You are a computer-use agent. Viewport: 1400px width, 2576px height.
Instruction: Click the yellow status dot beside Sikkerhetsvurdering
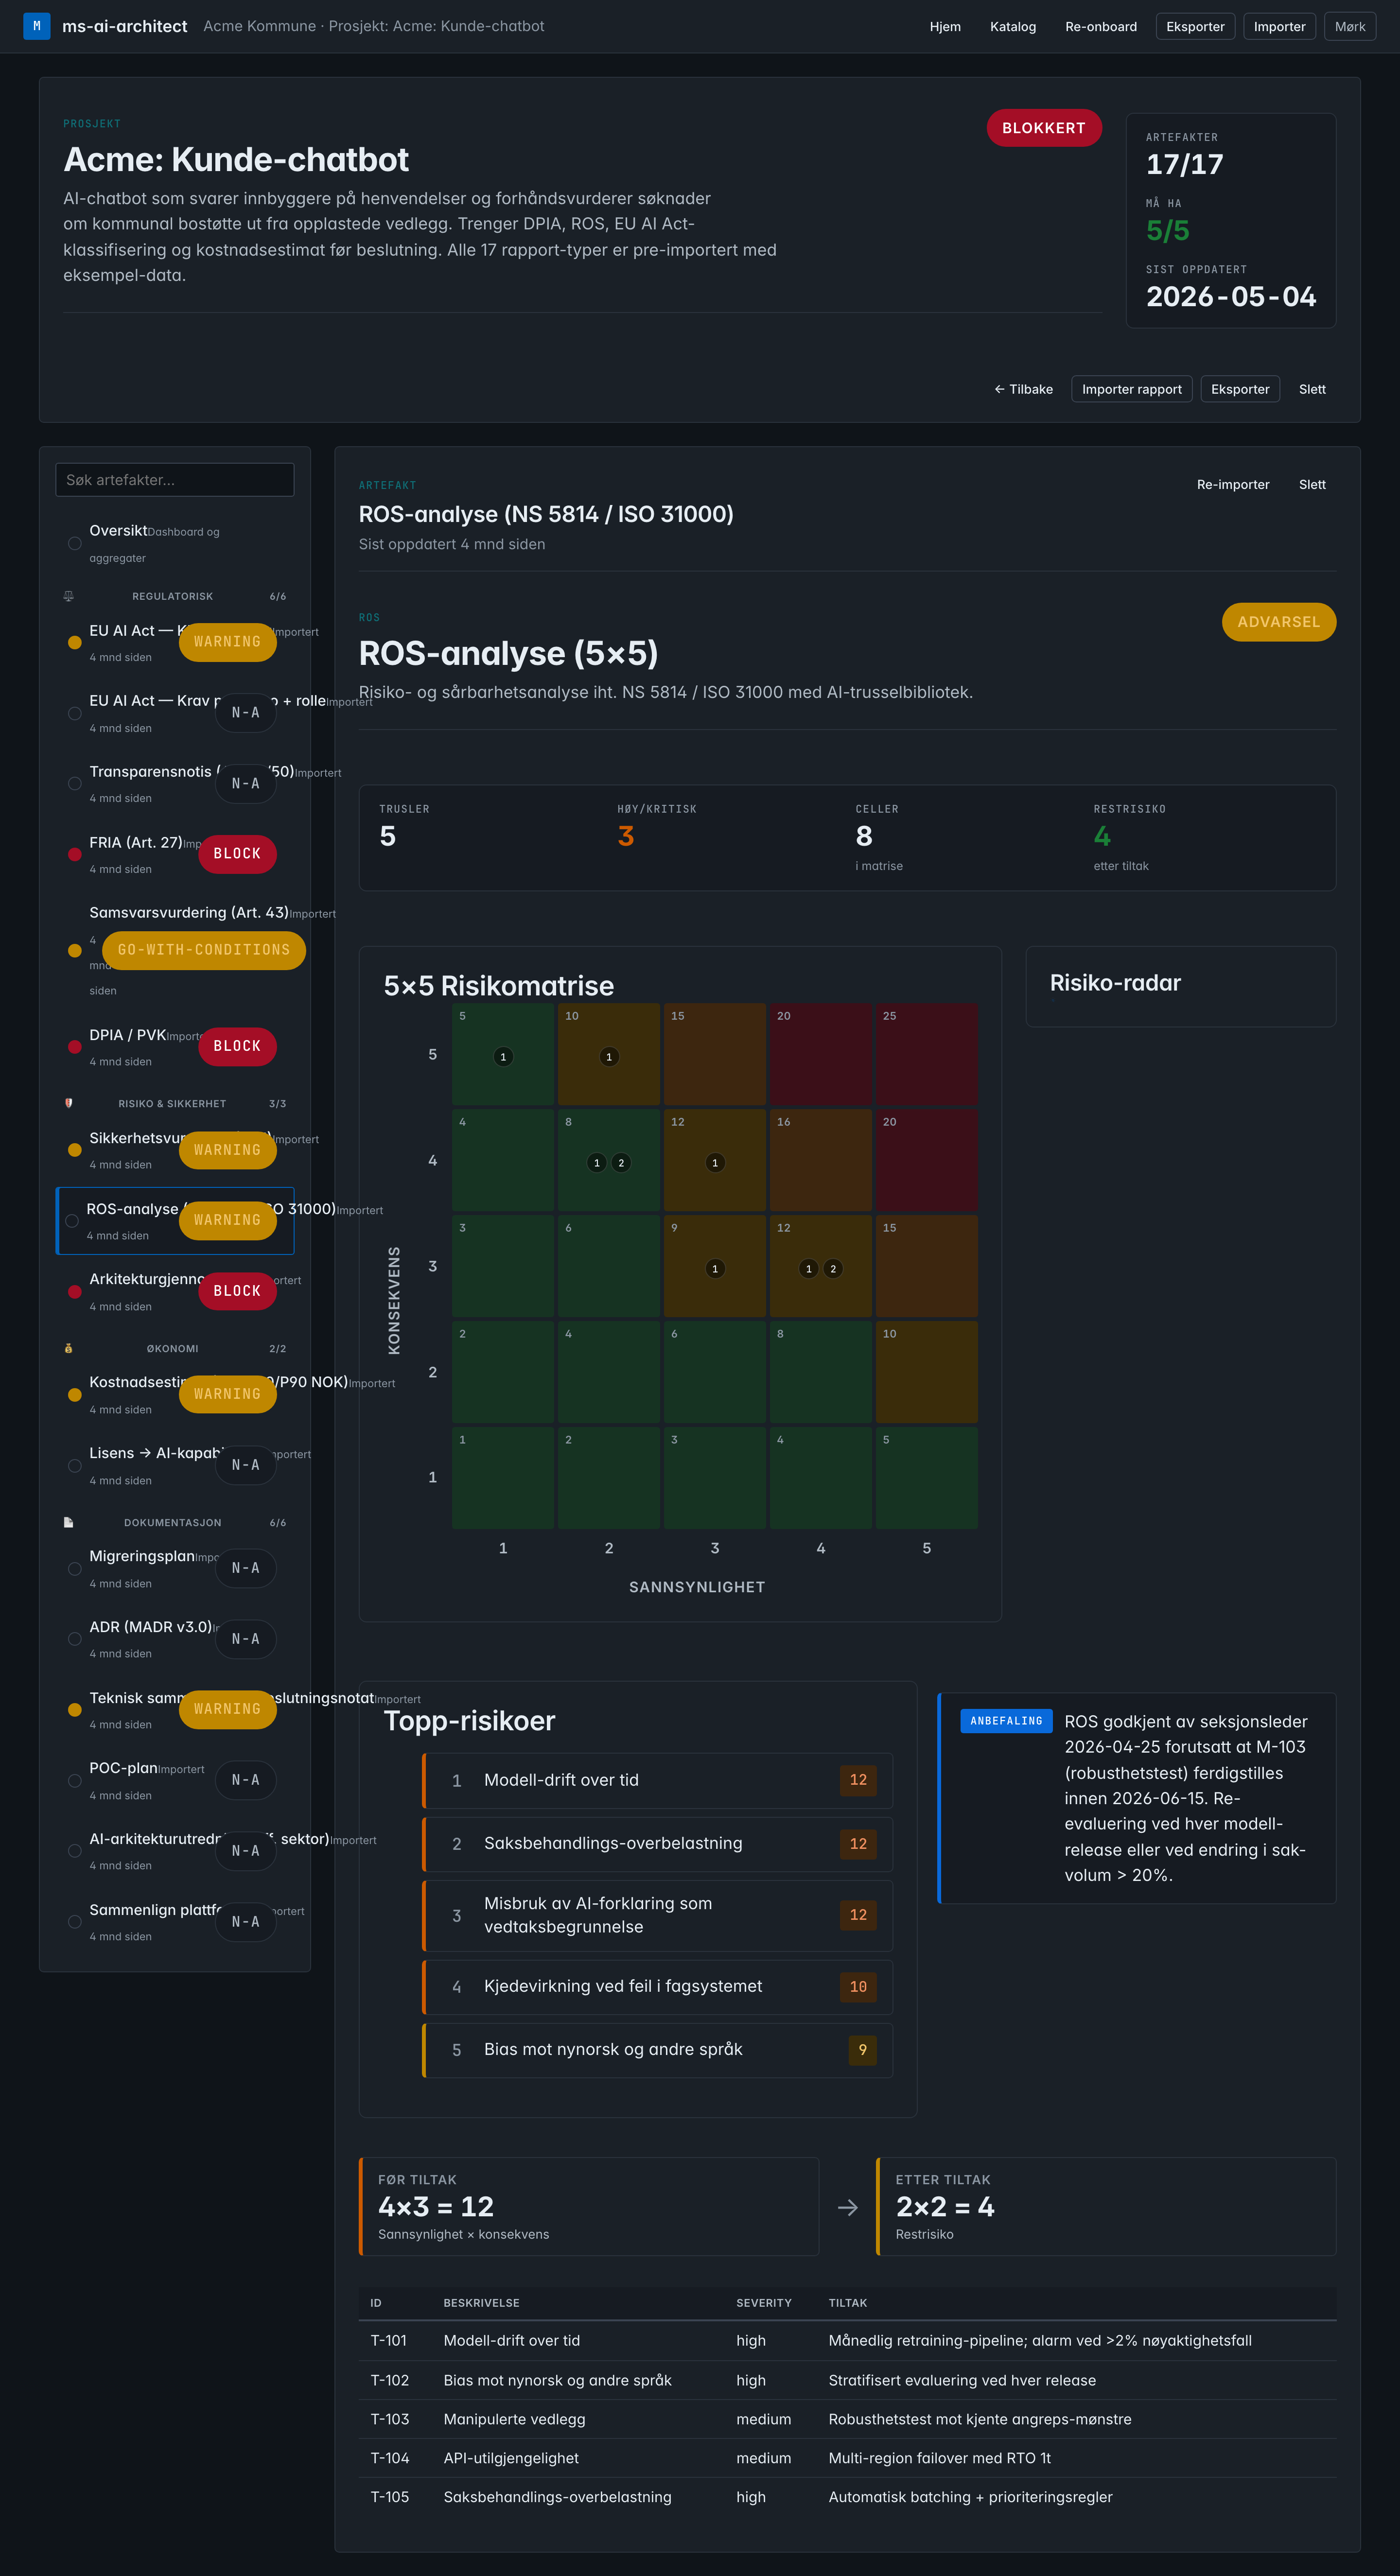75,1150
